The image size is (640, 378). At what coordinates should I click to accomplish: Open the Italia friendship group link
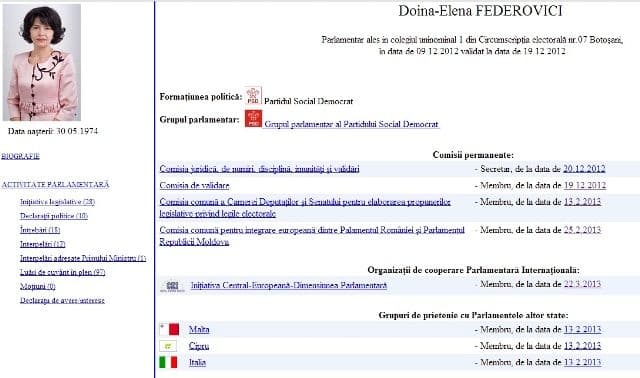pos(197,362)
